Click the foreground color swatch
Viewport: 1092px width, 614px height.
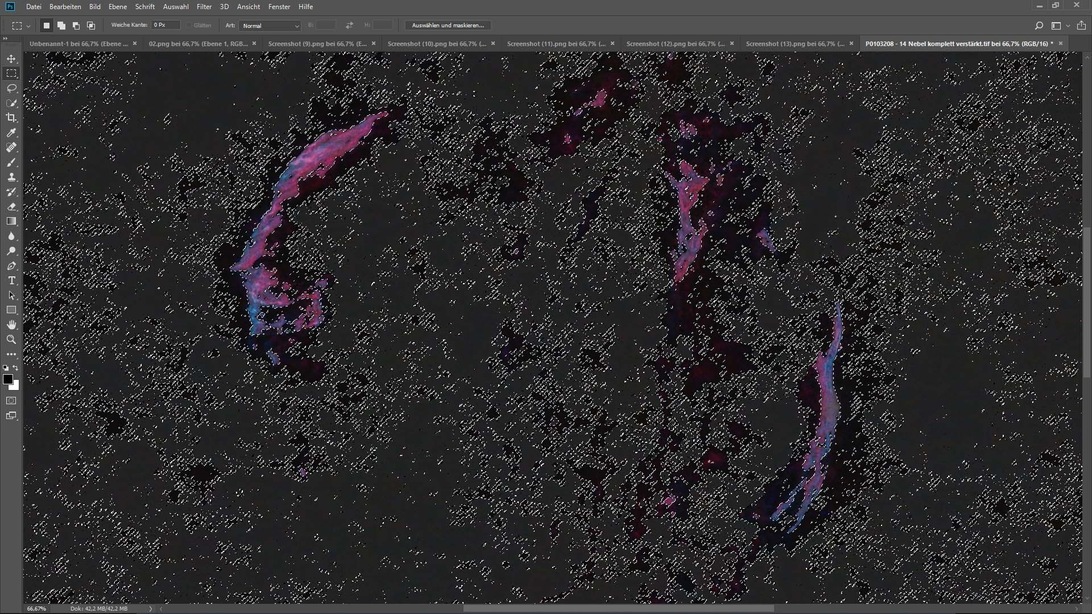(8, 380)
